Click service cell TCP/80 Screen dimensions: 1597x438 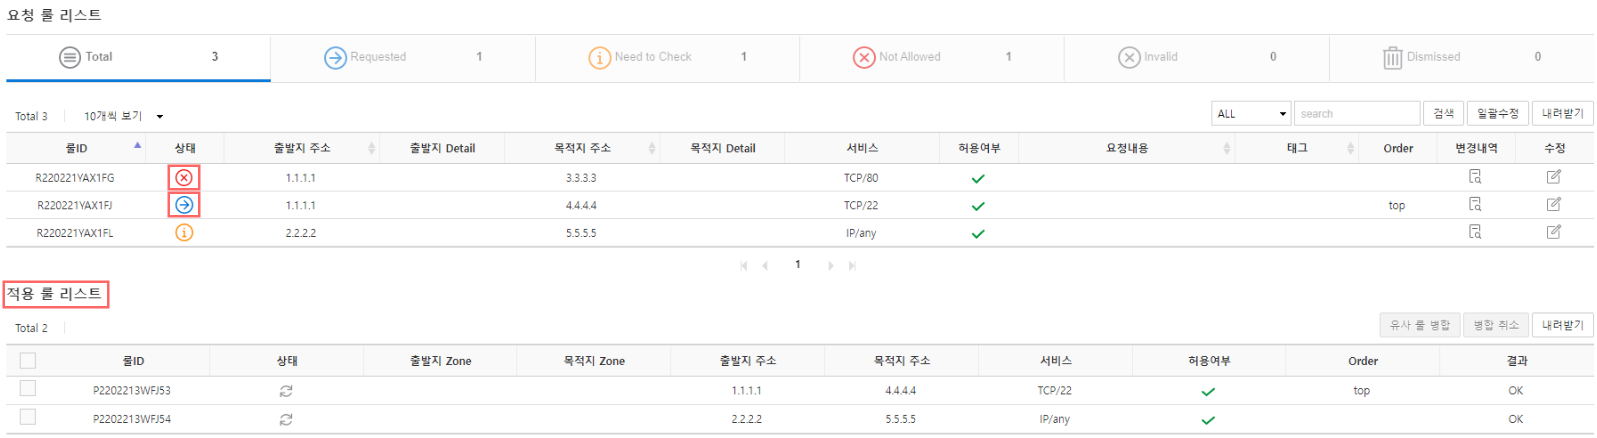point(861,178)
